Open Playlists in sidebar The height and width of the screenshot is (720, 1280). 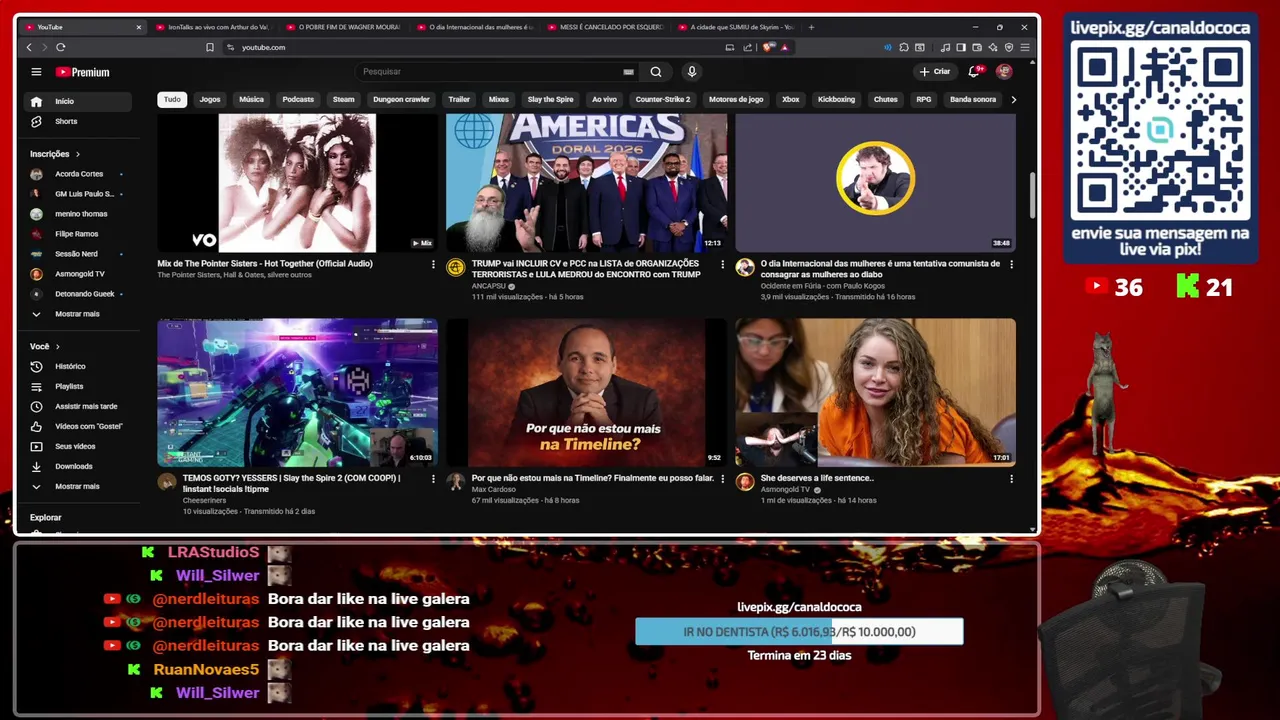point(77,386)
